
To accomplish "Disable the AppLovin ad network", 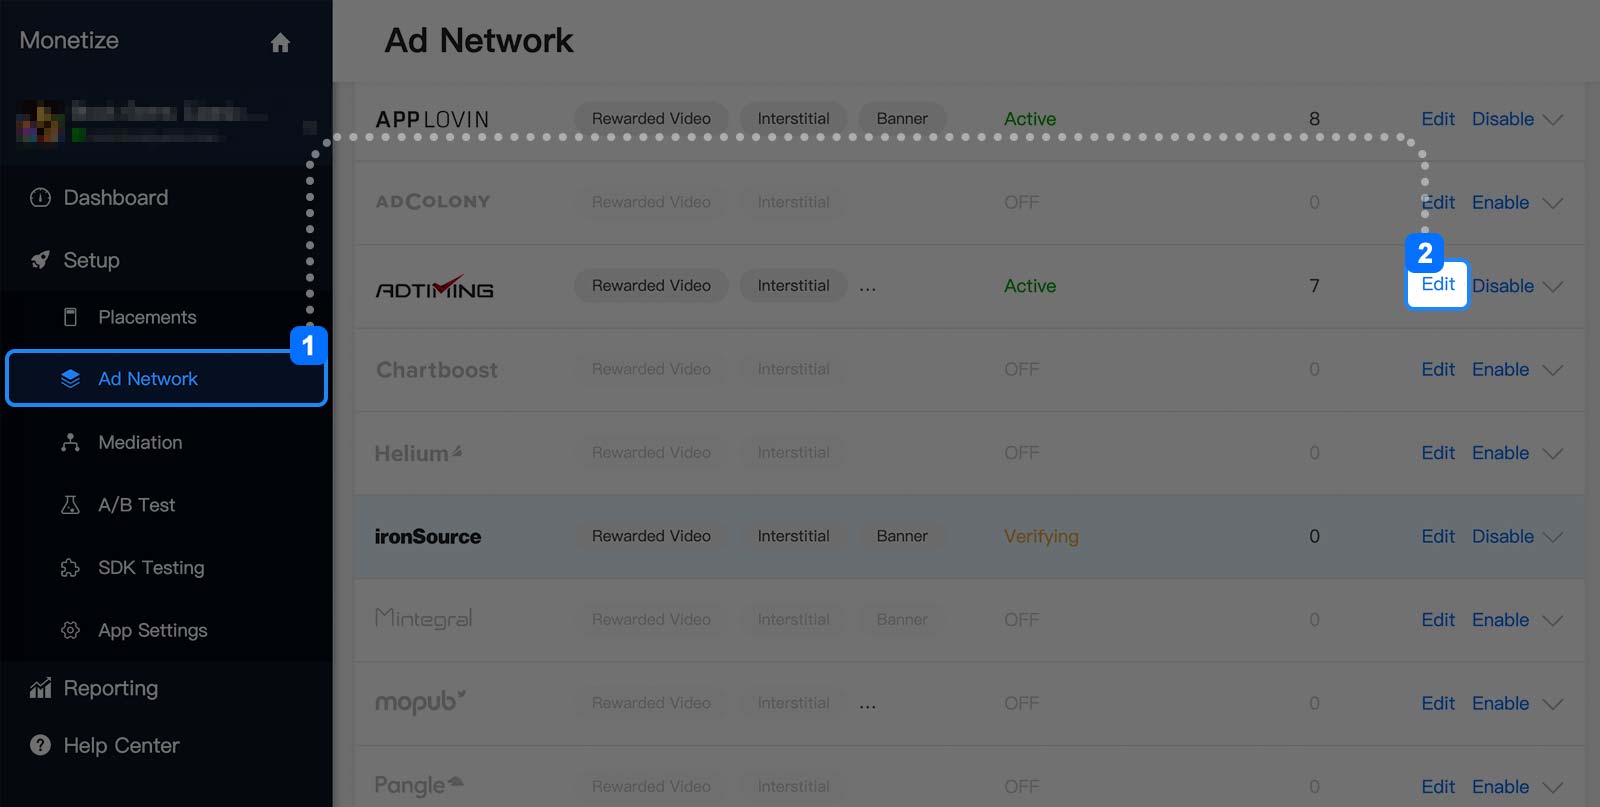I will [1502, 119].
